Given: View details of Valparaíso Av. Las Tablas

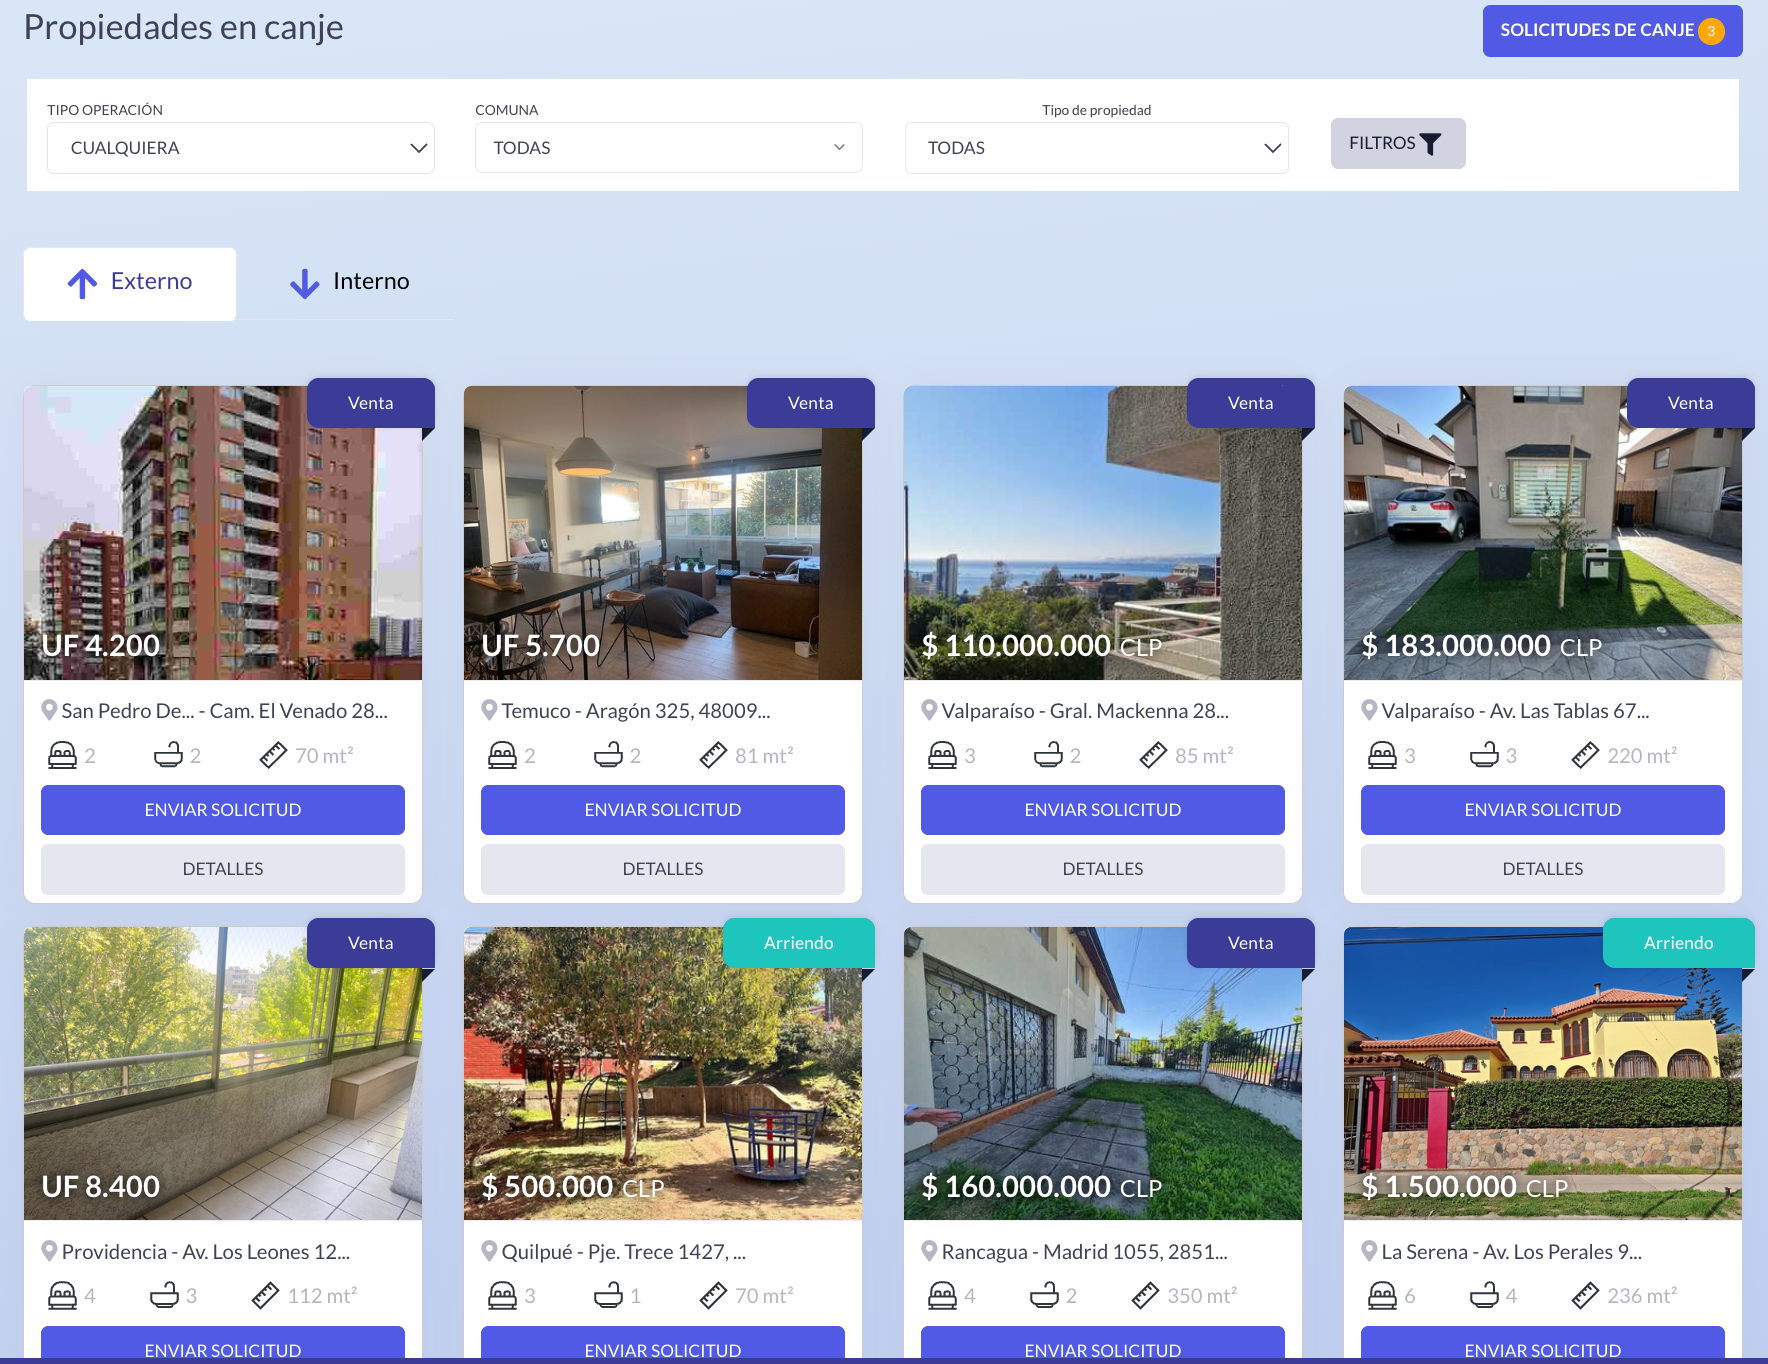Looking at the screenshot, I should 1543,869.
